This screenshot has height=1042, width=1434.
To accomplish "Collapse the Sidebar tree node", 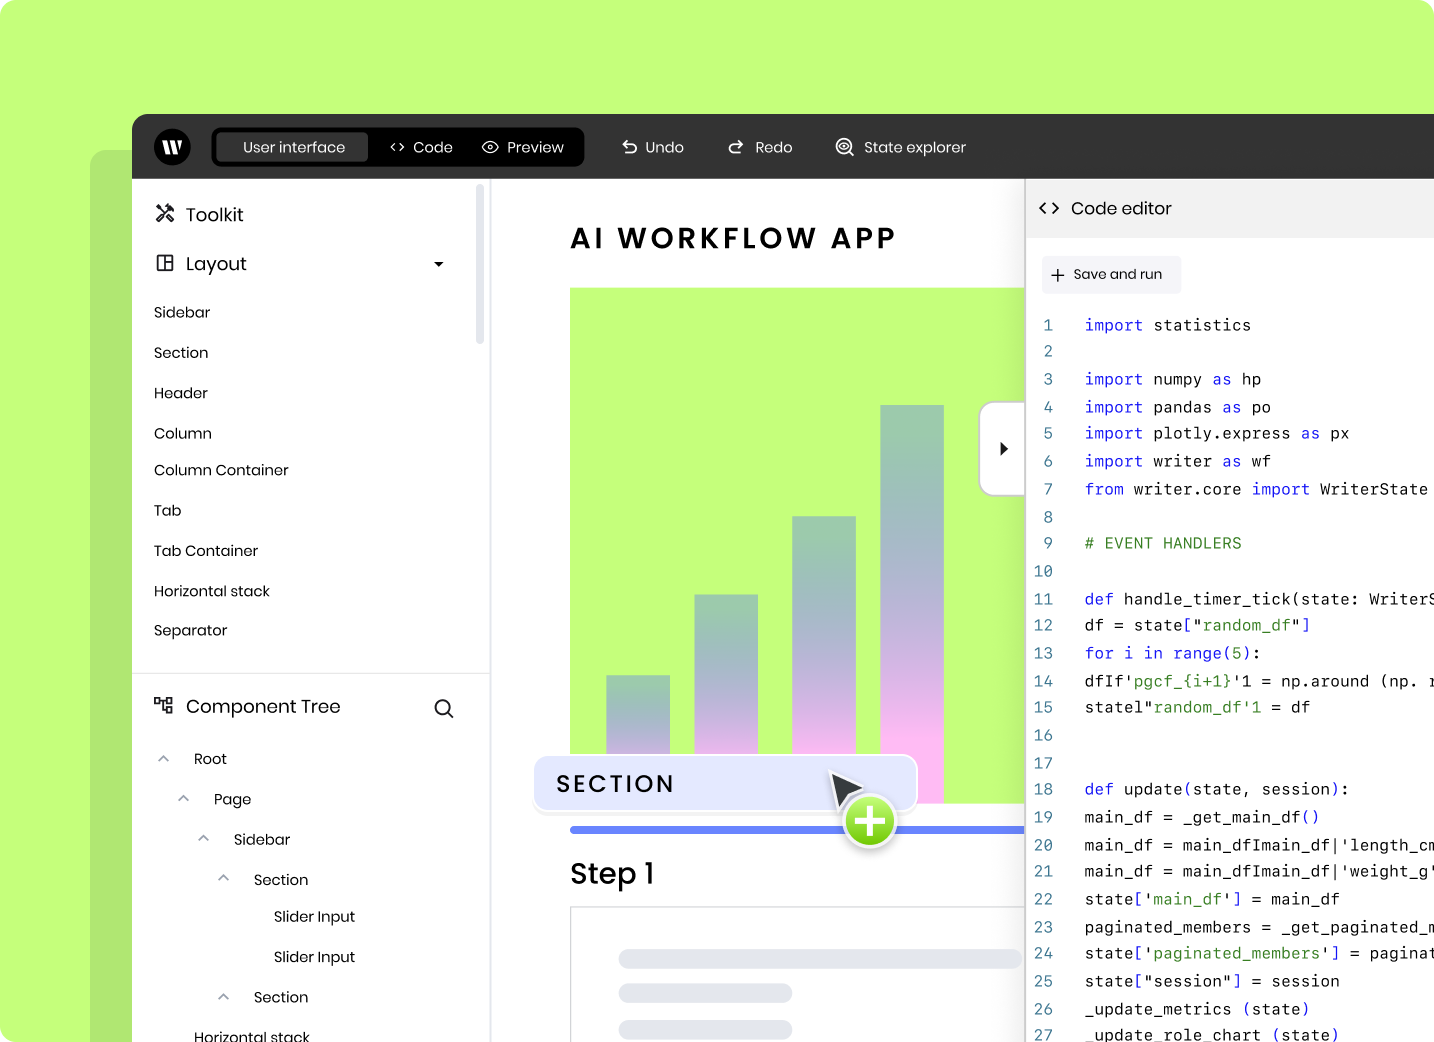I will pyautogui.click(x=203, y=838).
